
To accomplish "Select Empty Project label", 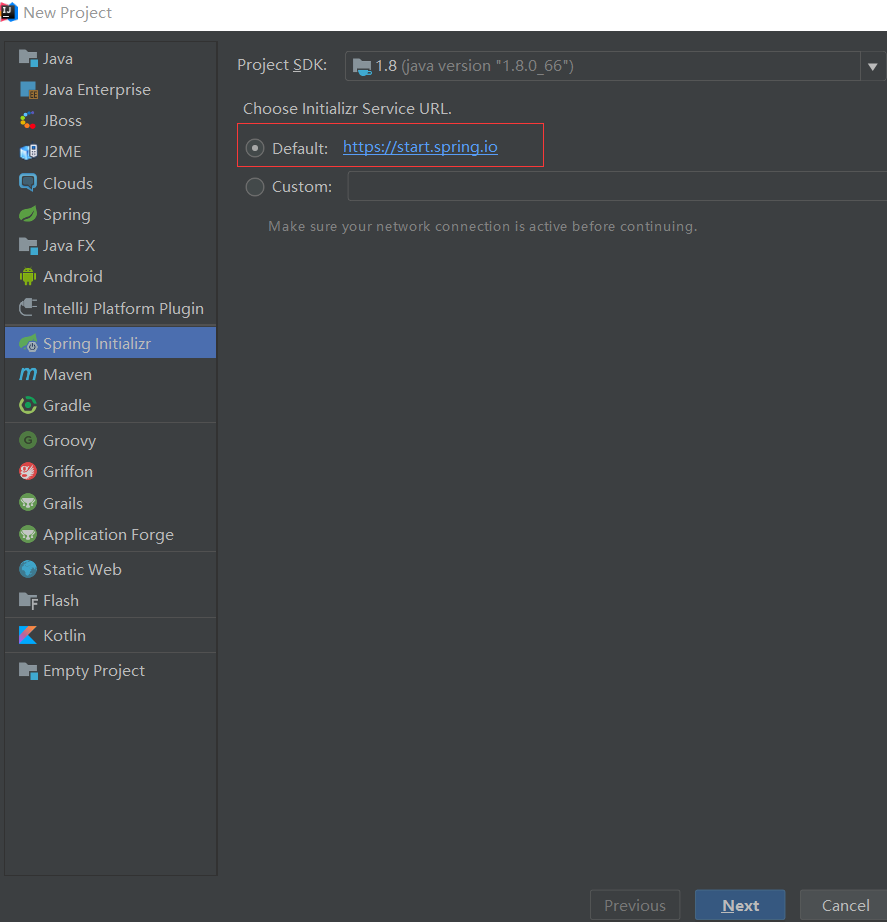I will (x=94, y=671).
